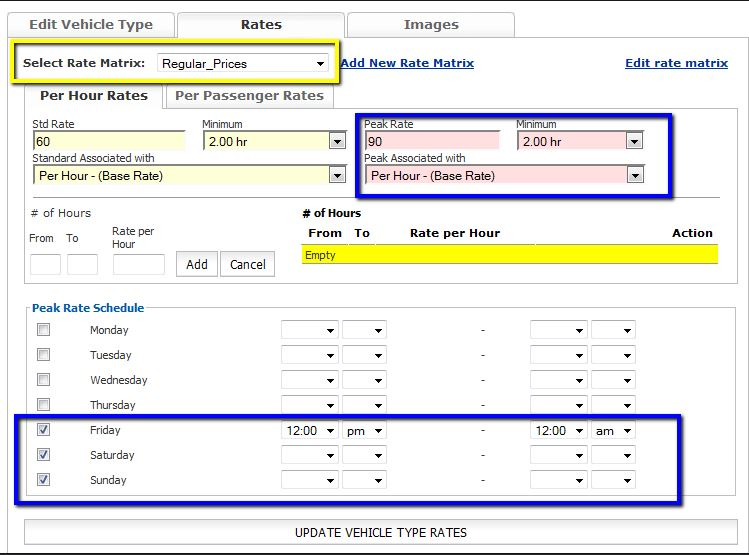Click the Rate per Hour input box
Image resolution: width=749 pixels, height=555 pixels.
139,264
